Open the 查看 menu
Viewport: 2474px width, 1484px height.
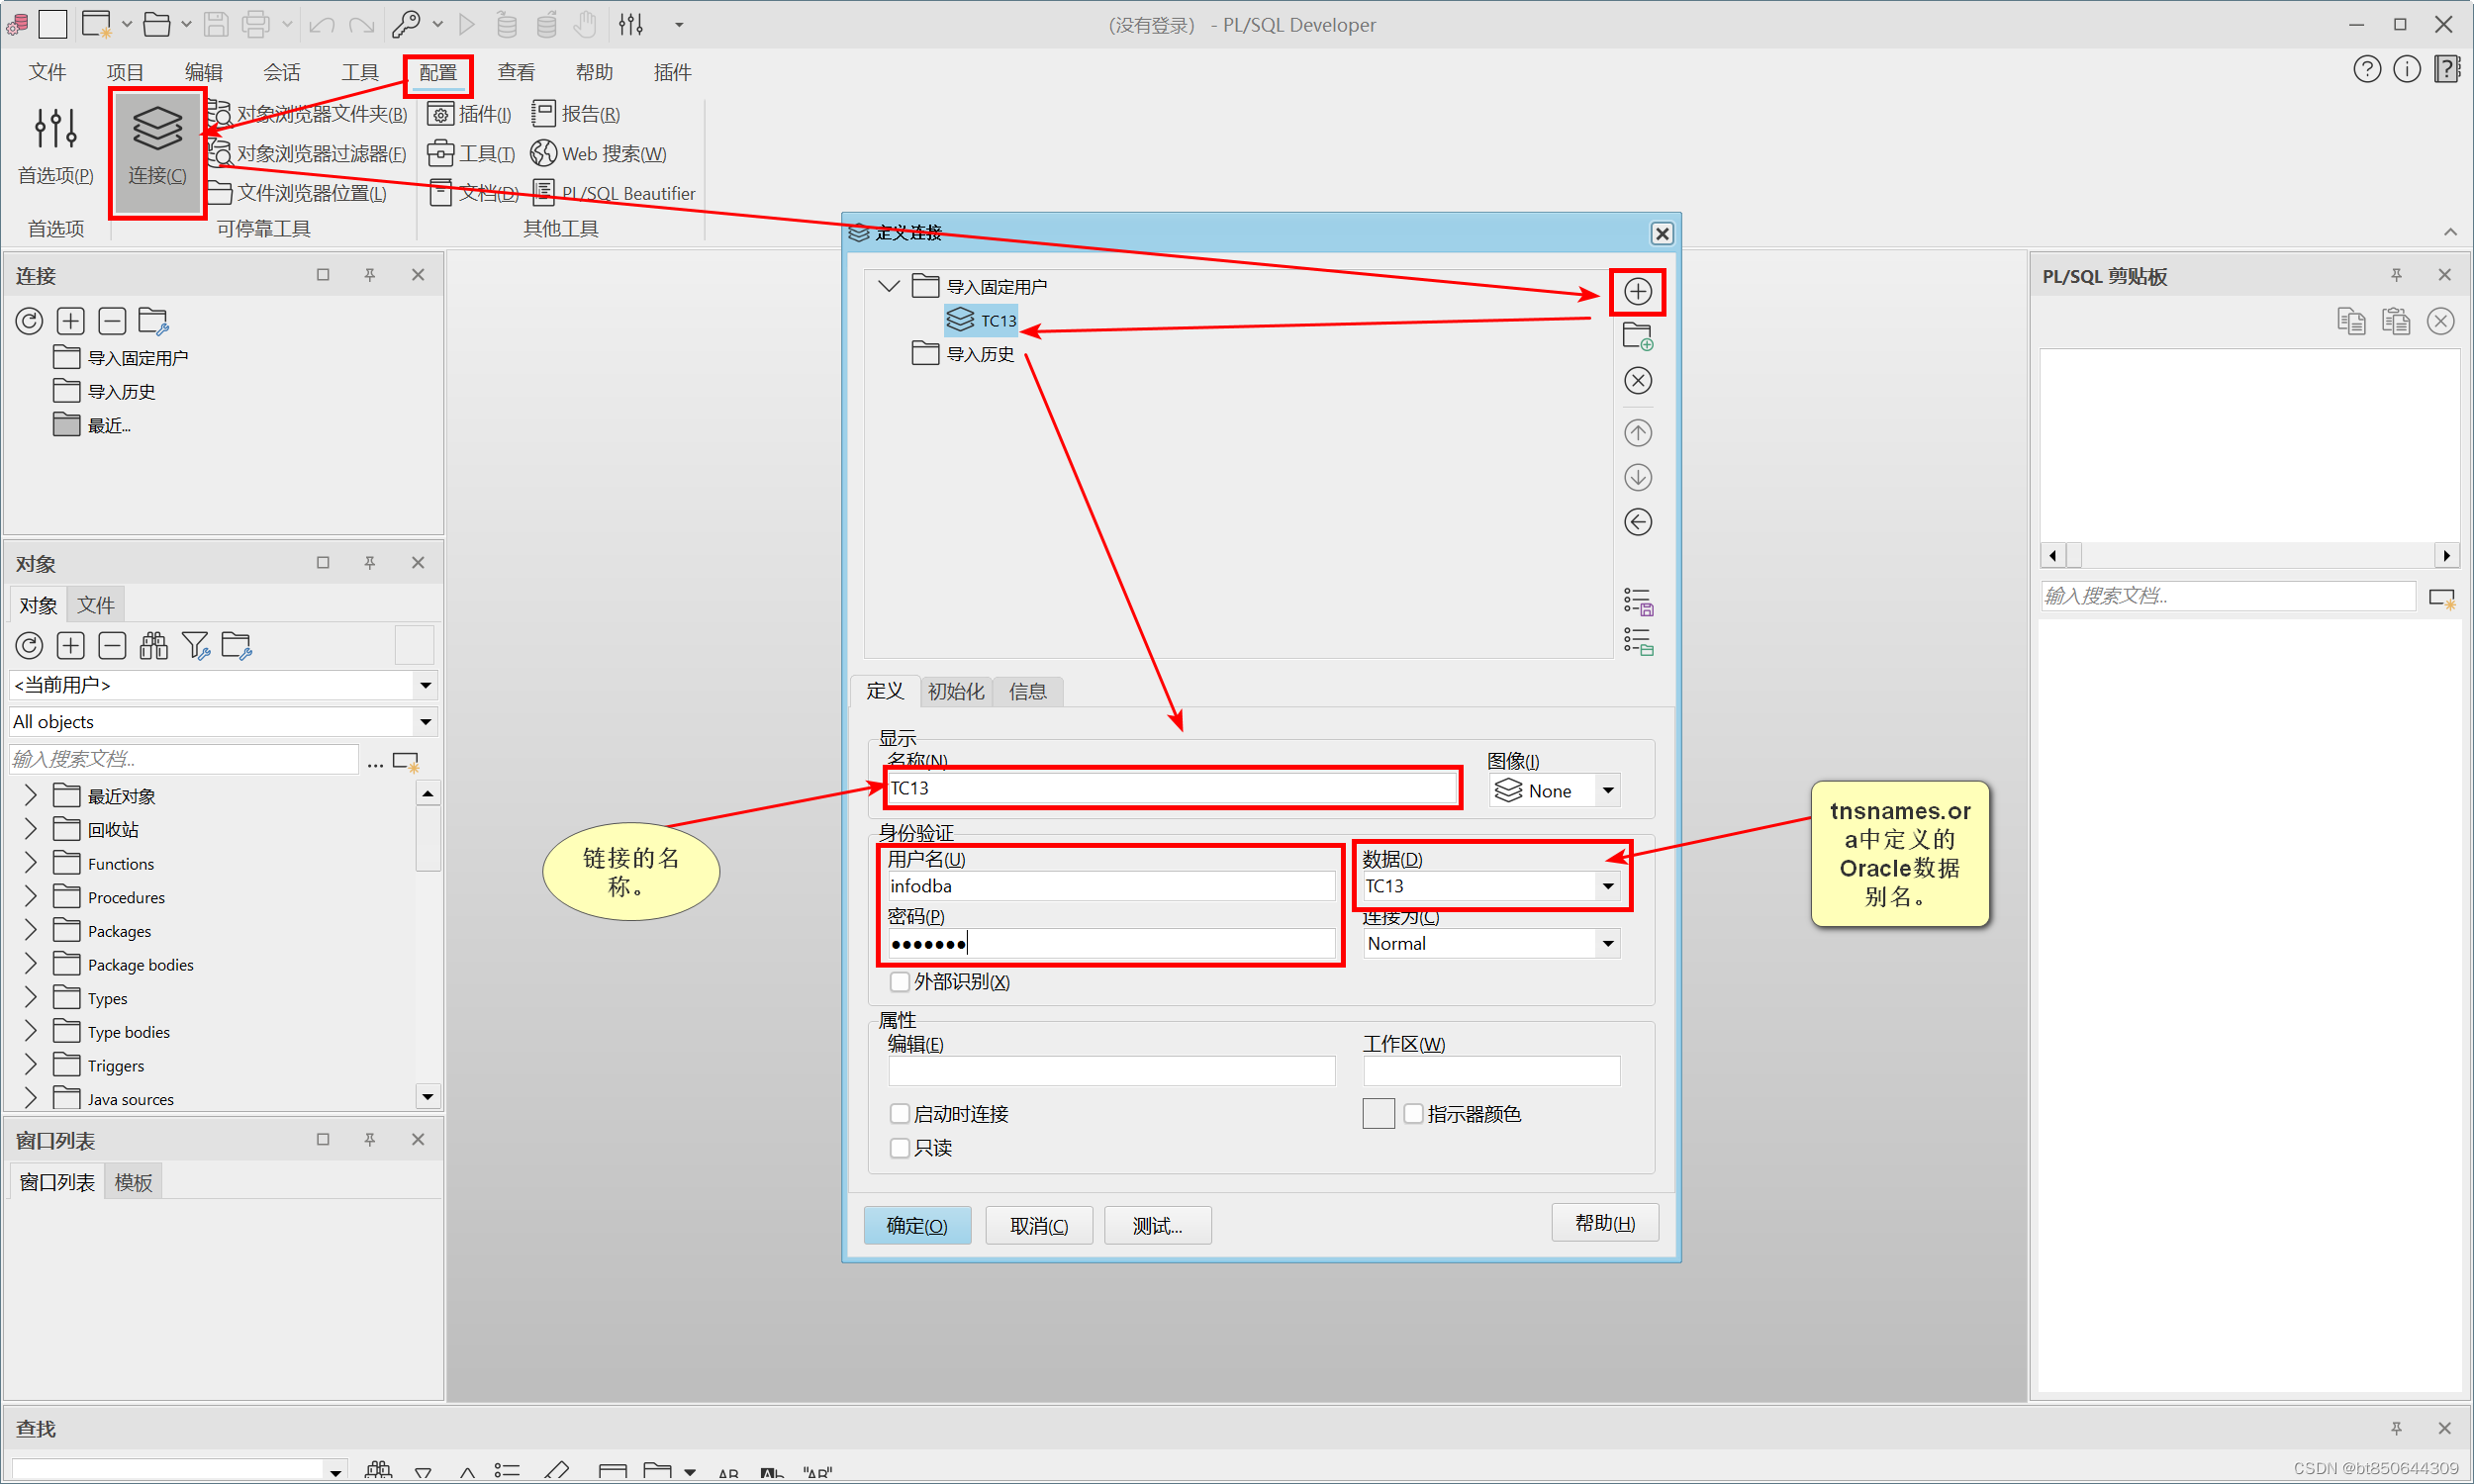tap(516, 72)
